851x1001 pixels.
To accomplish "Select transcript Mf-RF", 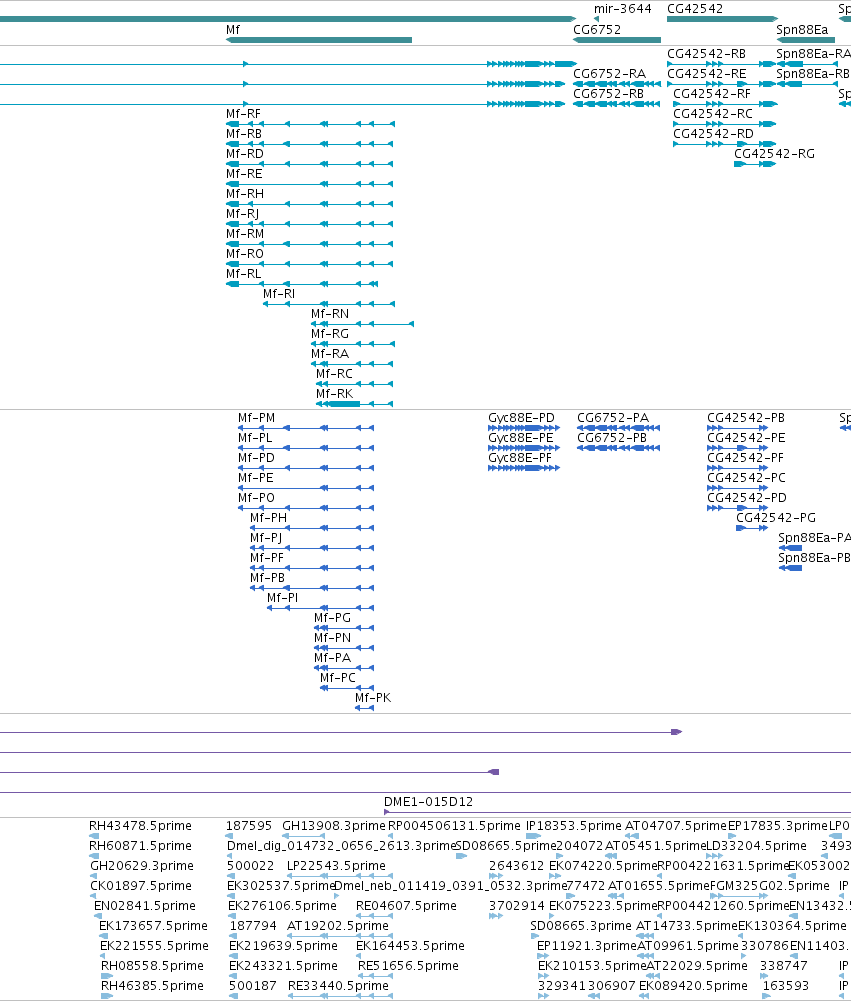I will coord(243,114).
